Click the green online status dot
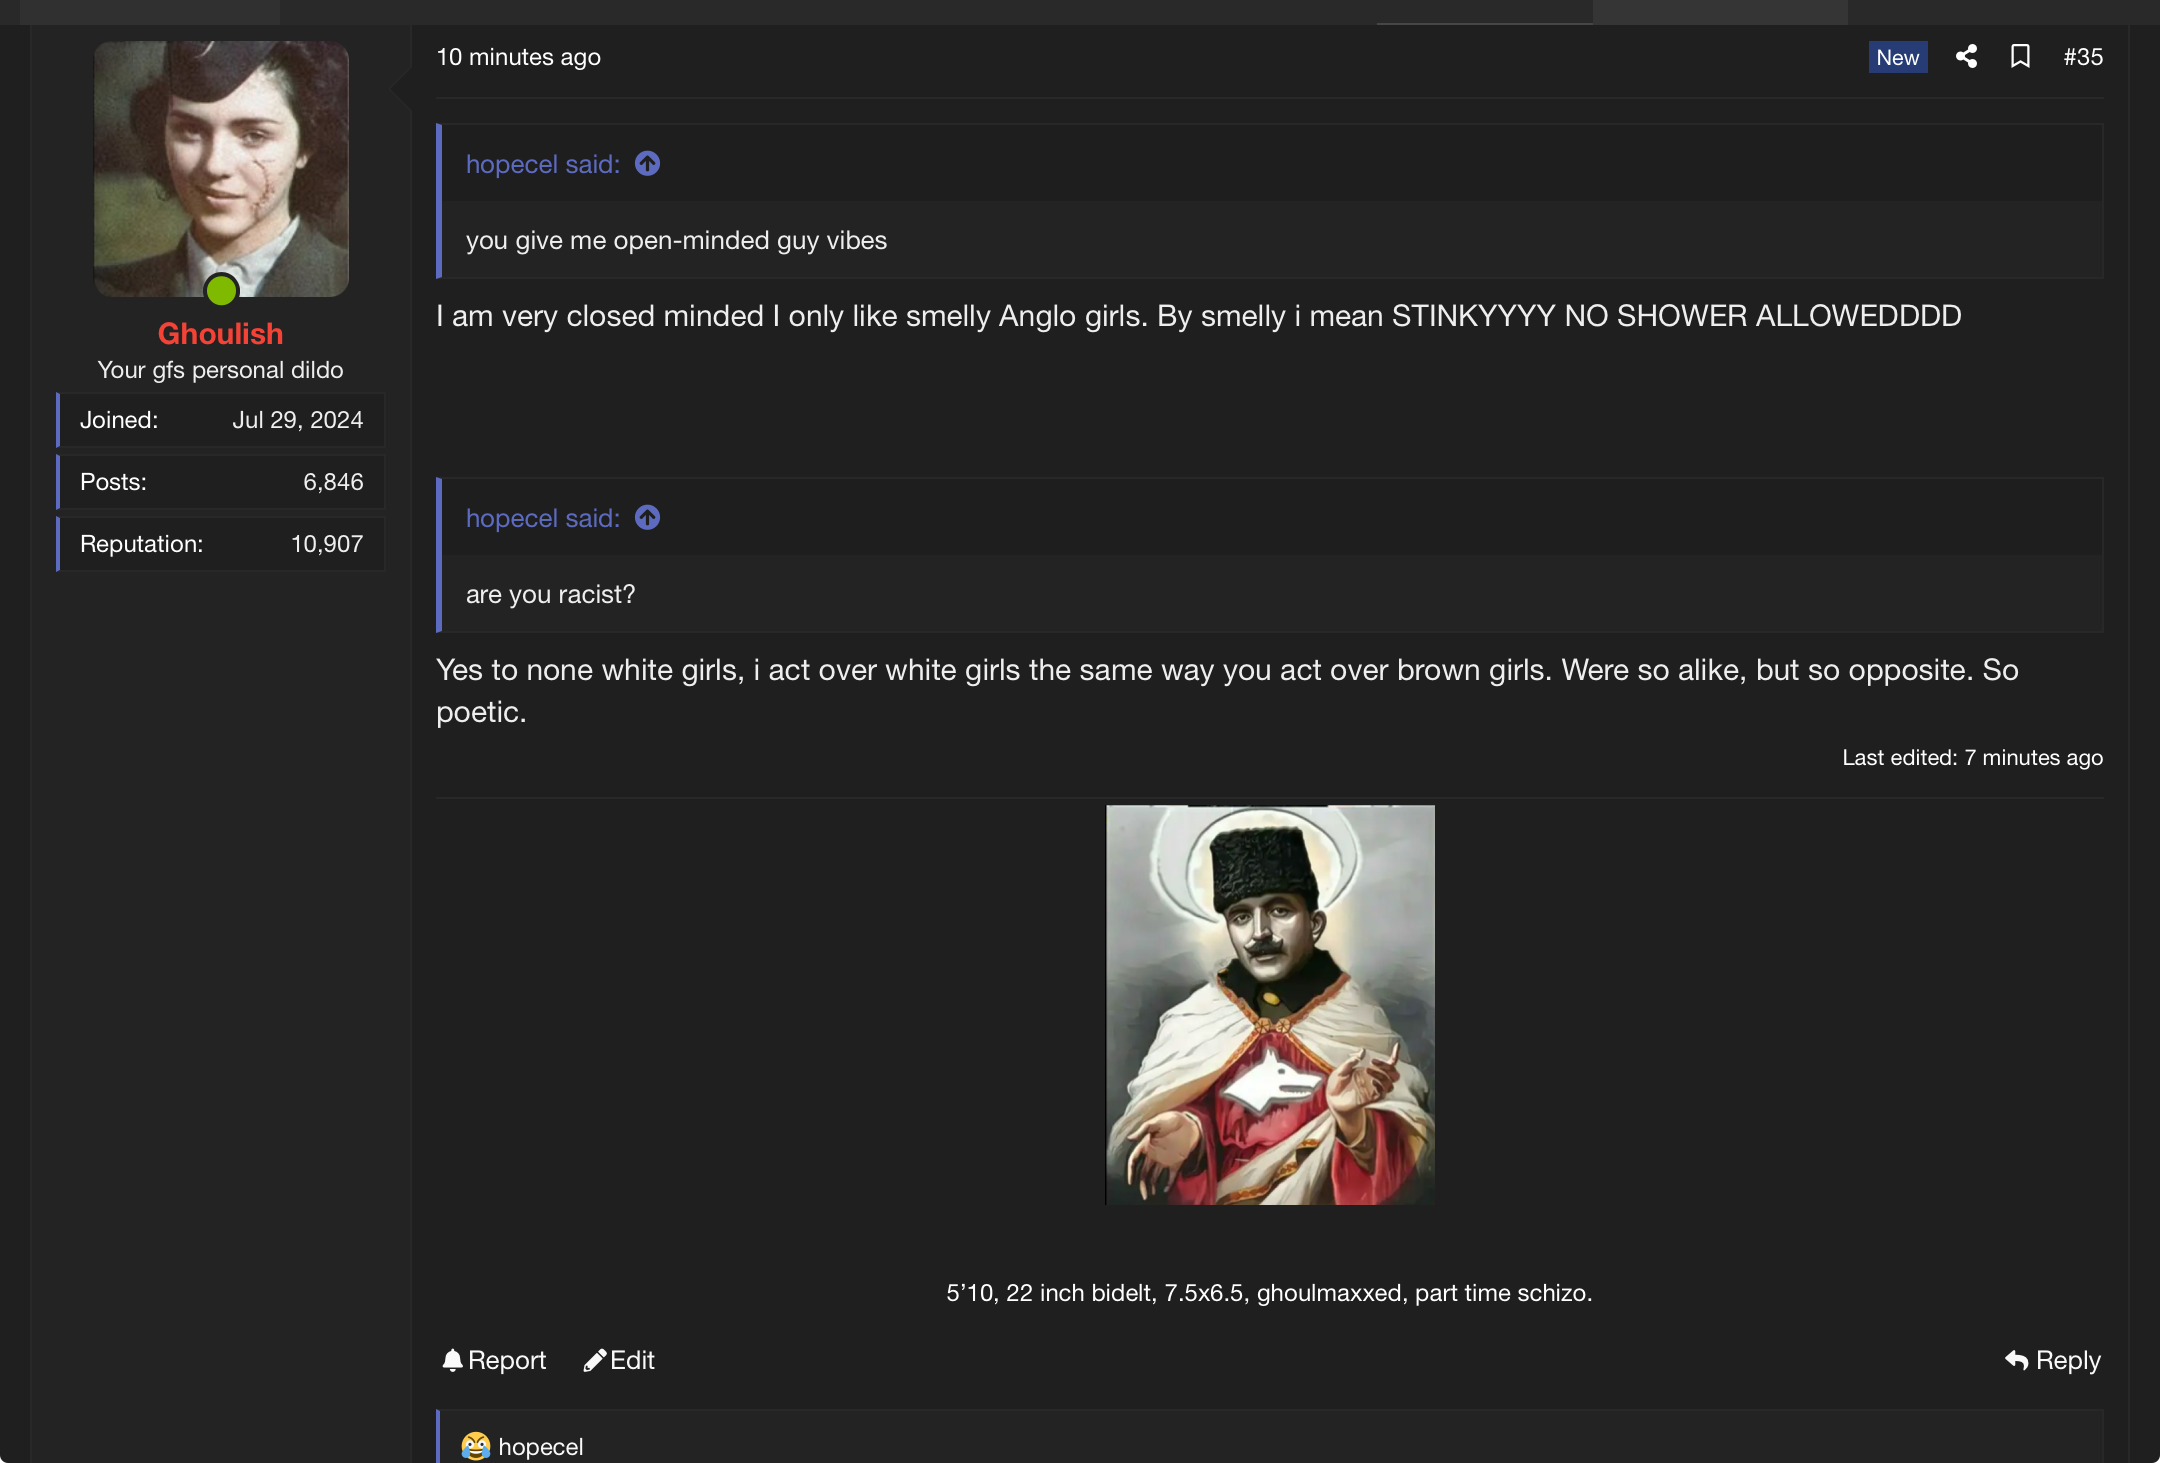Viewport: 2160px width, 1463px height. (221, 291)
